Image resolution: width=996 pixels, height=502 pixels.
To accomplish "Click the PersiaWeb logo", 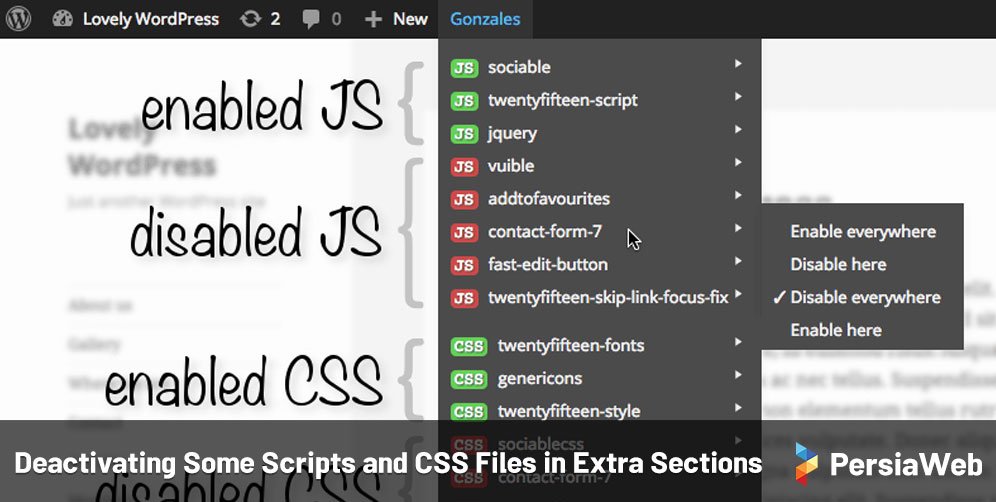I will 889,465.
